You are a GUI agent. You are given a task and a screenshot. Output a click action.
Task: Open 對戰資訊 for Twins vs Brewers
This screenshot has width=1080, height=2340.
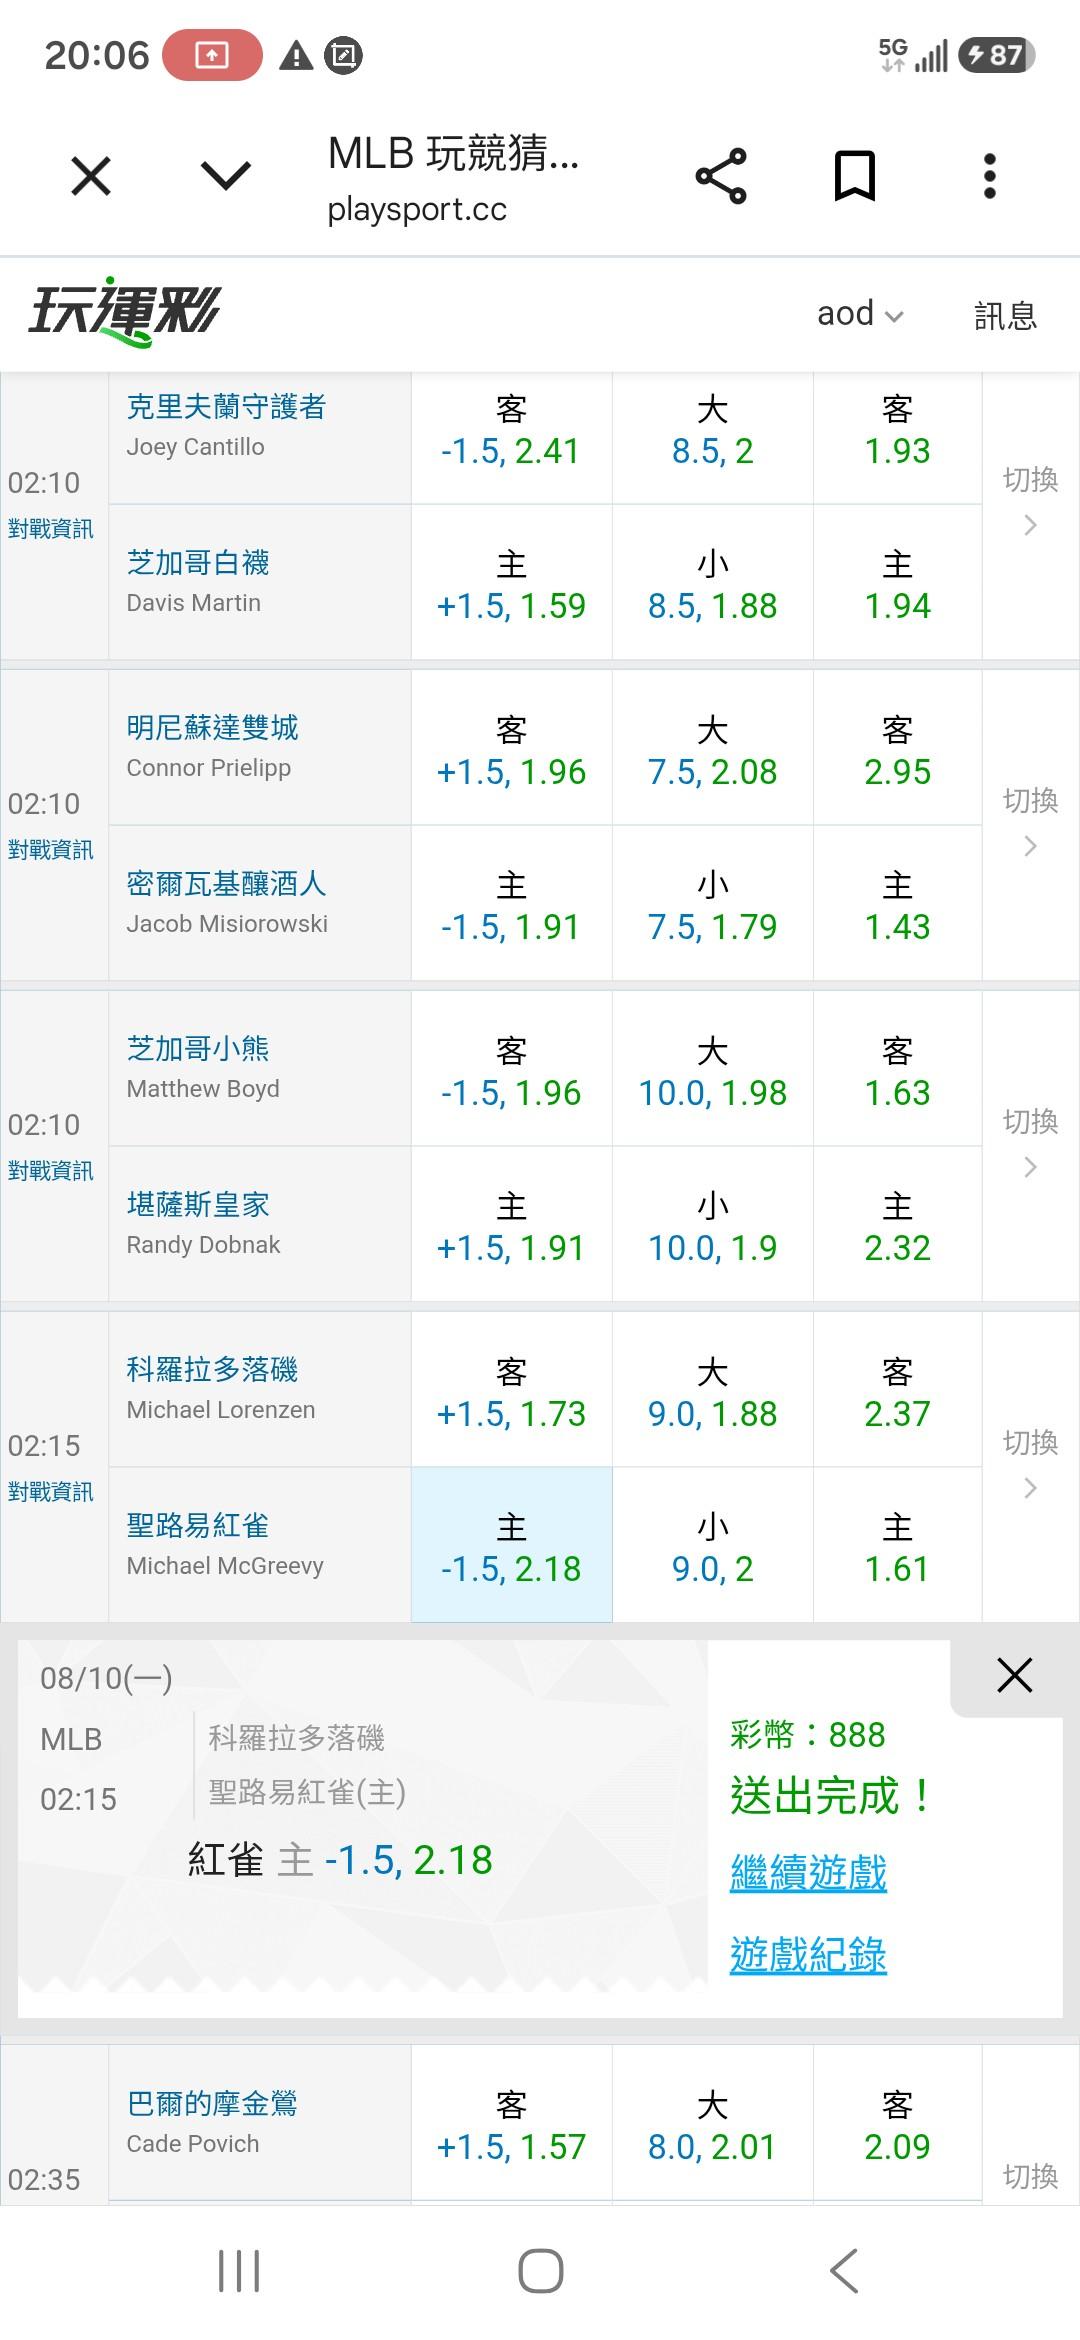(x=50, y=850)
